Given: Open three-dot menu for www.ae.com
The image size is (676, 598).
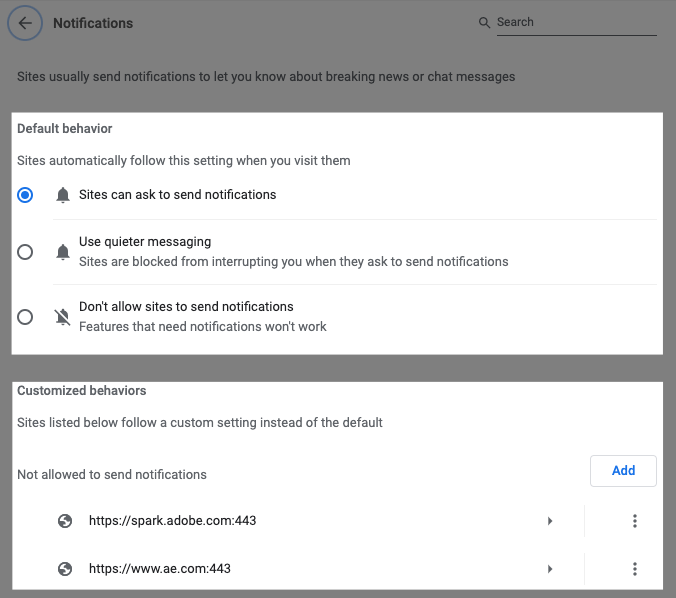Looking at the screenshot, I should (x=634, y=569).
